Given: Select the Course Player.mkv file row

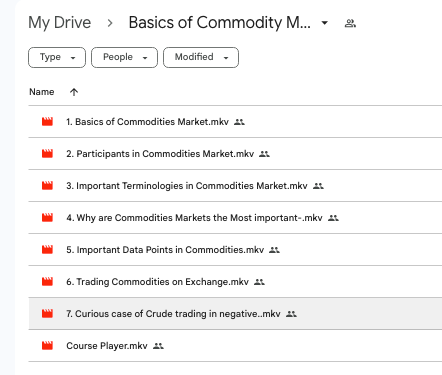Looking at the screenshot, I should click(235, 346).
